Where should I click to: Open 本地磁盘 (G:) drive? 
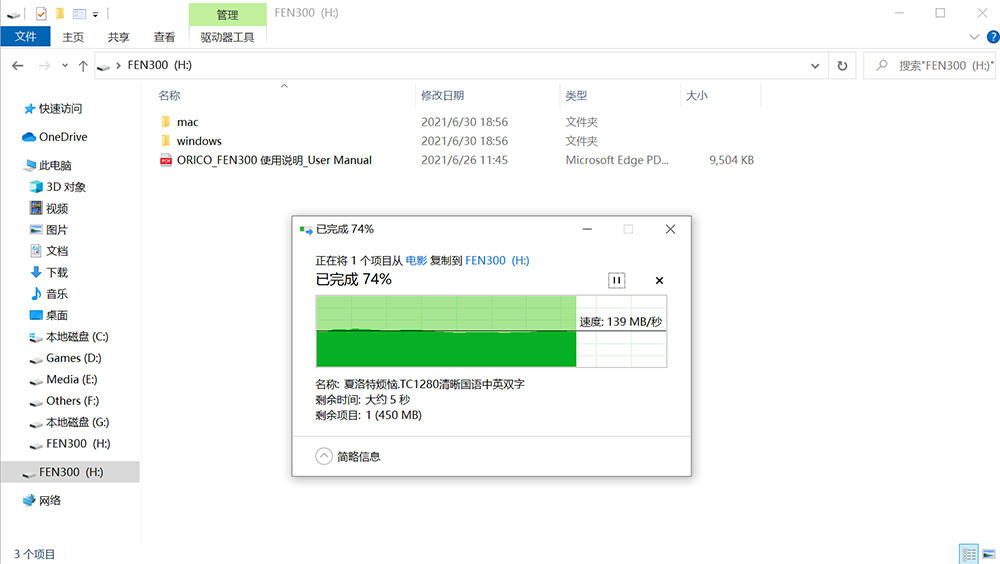coord(77,422)
